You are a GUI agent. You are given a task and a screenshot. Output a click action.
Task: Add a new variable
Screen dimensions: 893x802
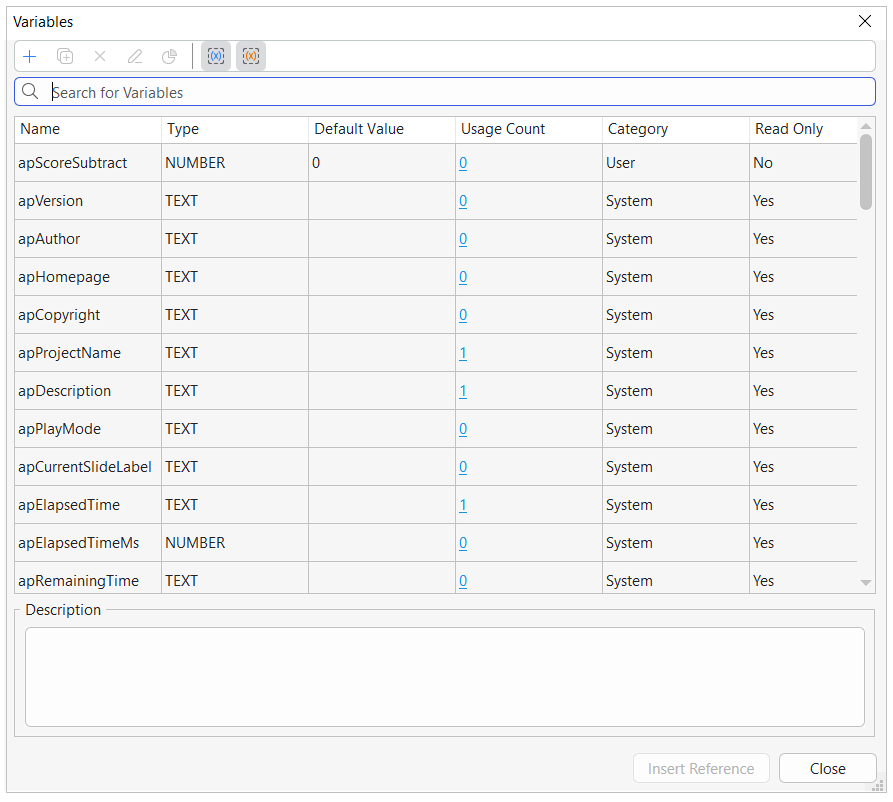tap(30, 56)
